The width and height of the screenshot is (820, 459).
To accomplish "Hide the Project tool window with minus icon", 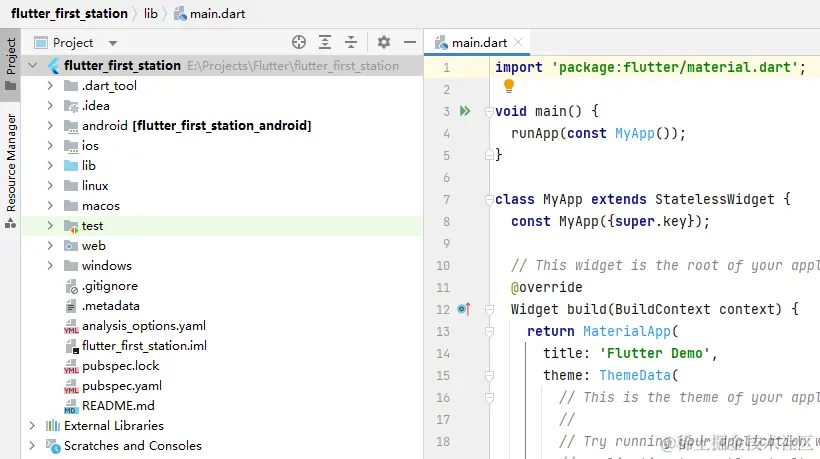I will pos(410,42).
